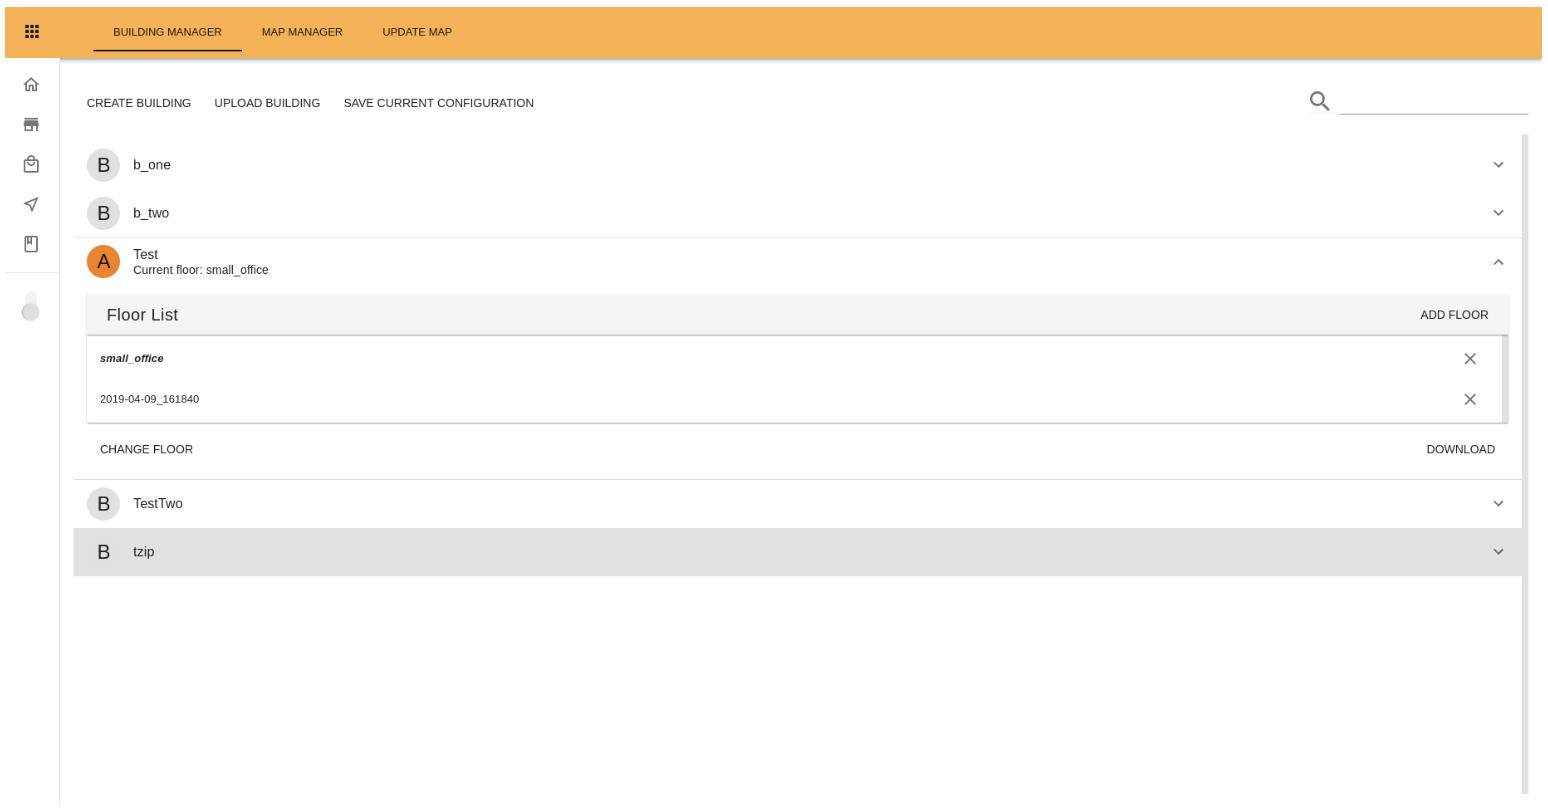Delete the 2019-04-09_161840 floor

coord(1470,399)
